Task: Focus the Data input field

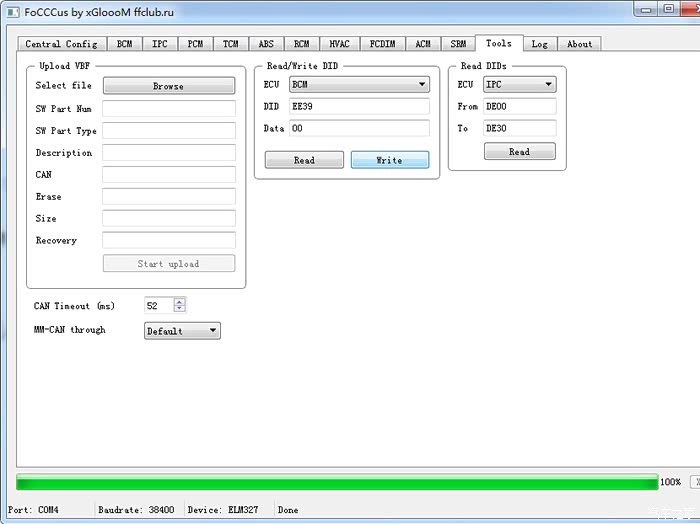Action: click(359, 128)
